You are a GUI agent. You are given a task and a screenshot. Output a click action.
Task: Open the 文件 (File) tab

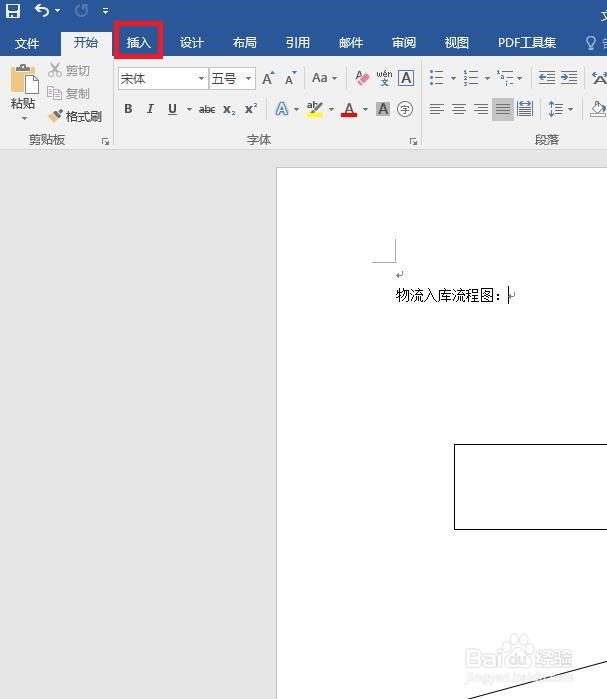pyautogui.click(x=27, y=43)
